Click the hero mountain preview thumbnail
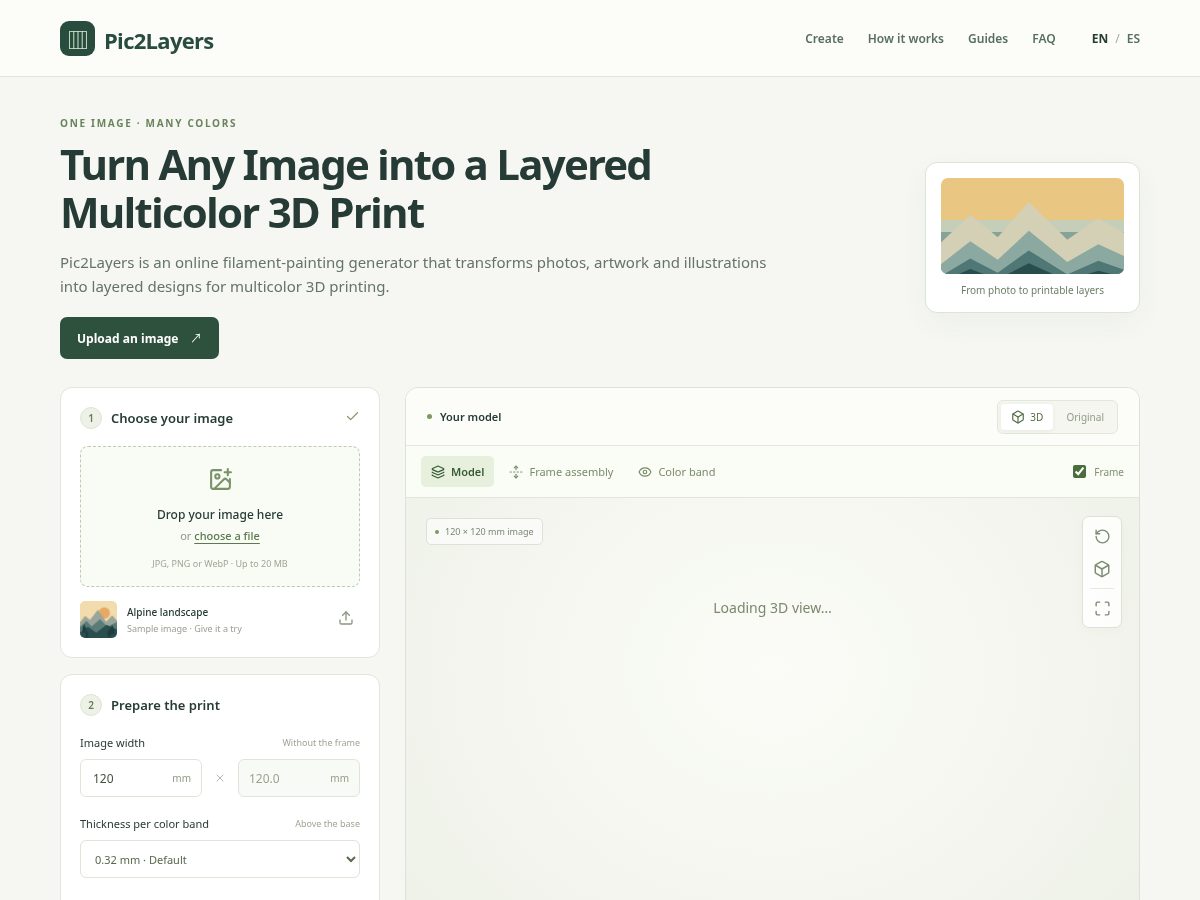 coord(1032,226)
